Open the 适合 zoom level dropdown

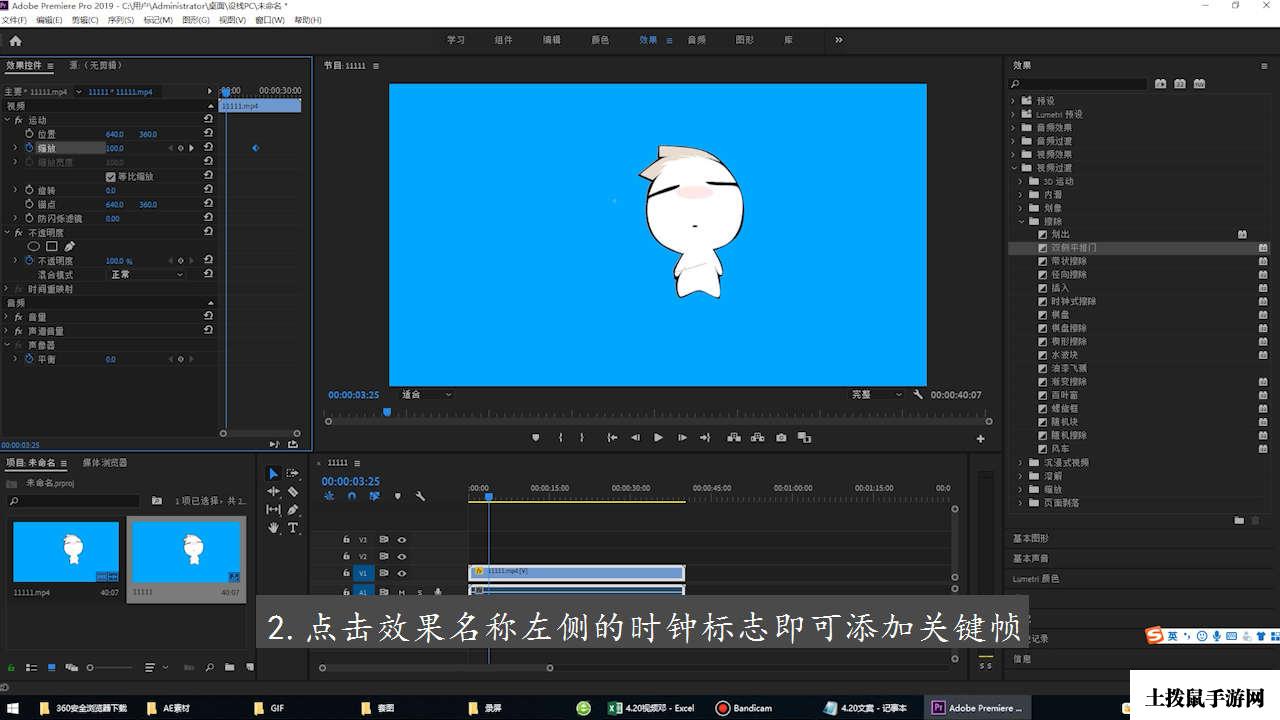pyautogui.click(x=427, y=395)
